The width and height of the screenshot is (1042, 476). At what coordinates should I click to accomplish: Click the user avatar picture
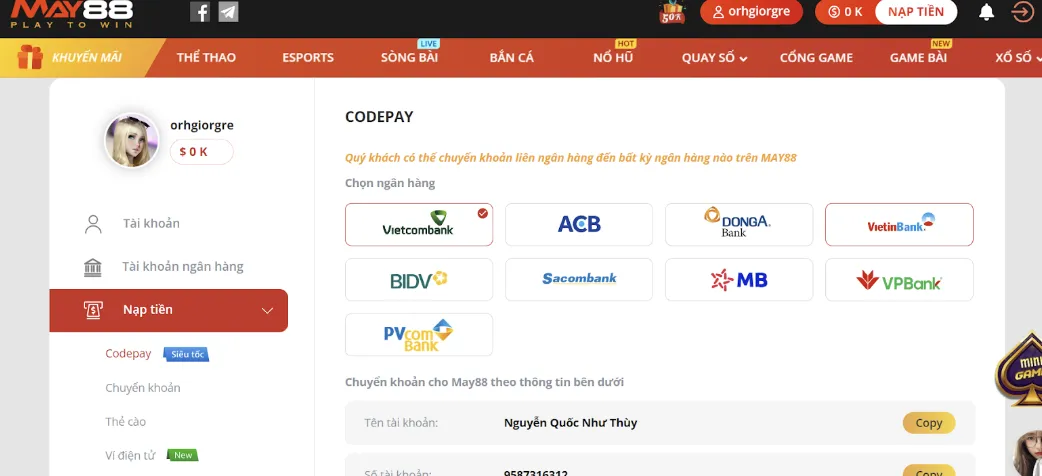pyautogui.click(x=132, y=140)
